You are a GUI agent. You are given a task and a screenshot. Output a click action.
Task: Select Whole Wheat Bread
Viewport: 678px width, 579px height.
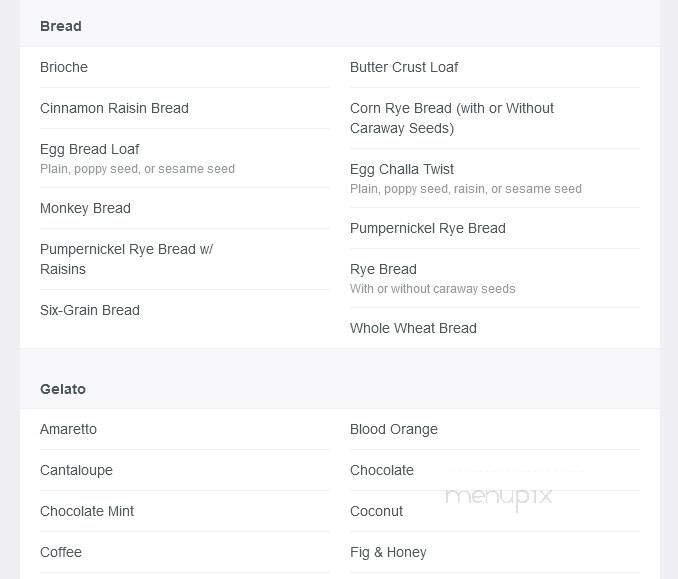413,328
